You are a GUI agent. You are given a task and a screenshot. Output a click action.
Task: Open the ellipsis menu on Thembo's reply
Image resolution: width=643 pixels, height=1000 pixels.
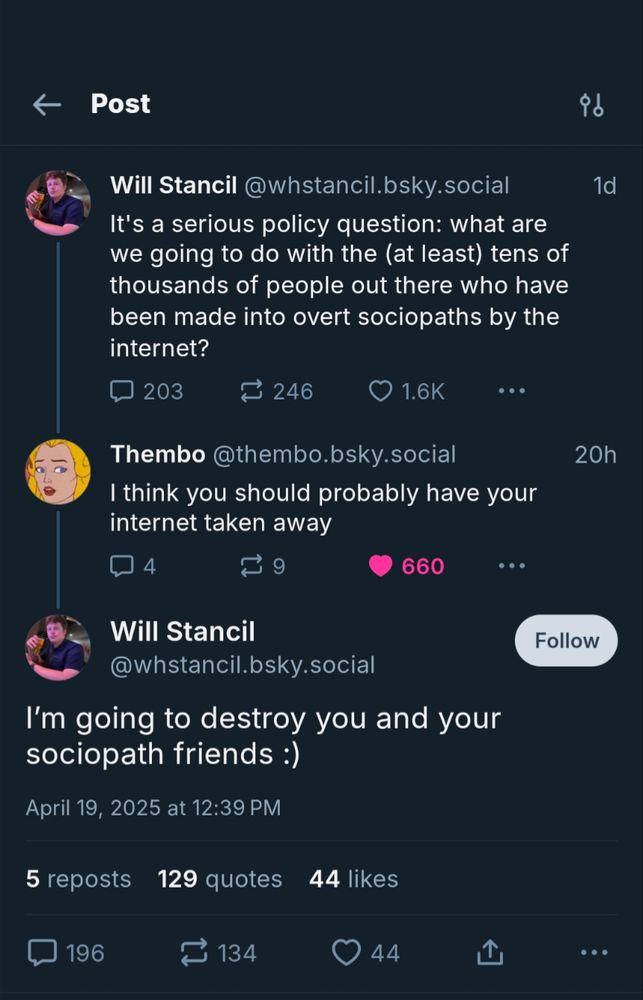point(511,566)
